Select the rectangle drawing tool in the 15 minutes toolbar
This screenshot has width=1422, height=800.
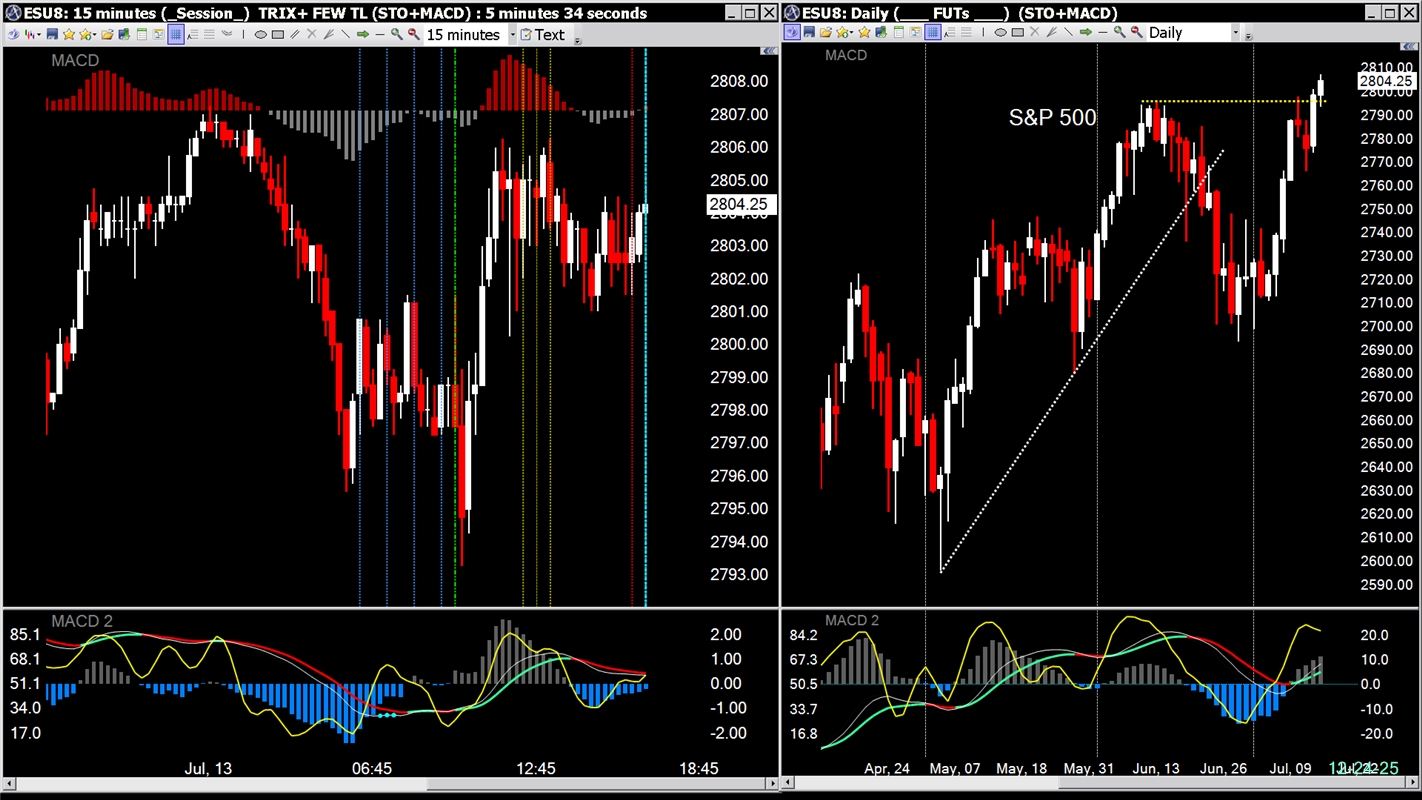point(277,34)
